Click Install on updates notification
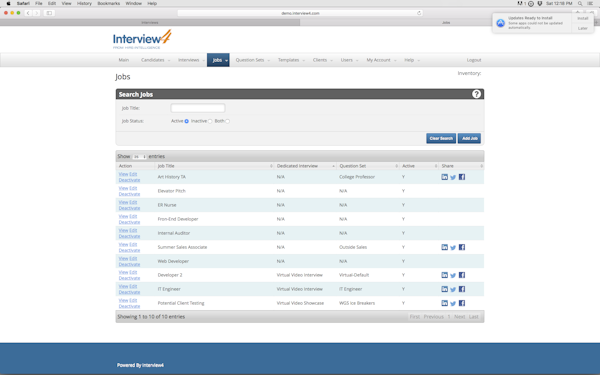This screenshot has height=375, width=600. tap(582, 18)
